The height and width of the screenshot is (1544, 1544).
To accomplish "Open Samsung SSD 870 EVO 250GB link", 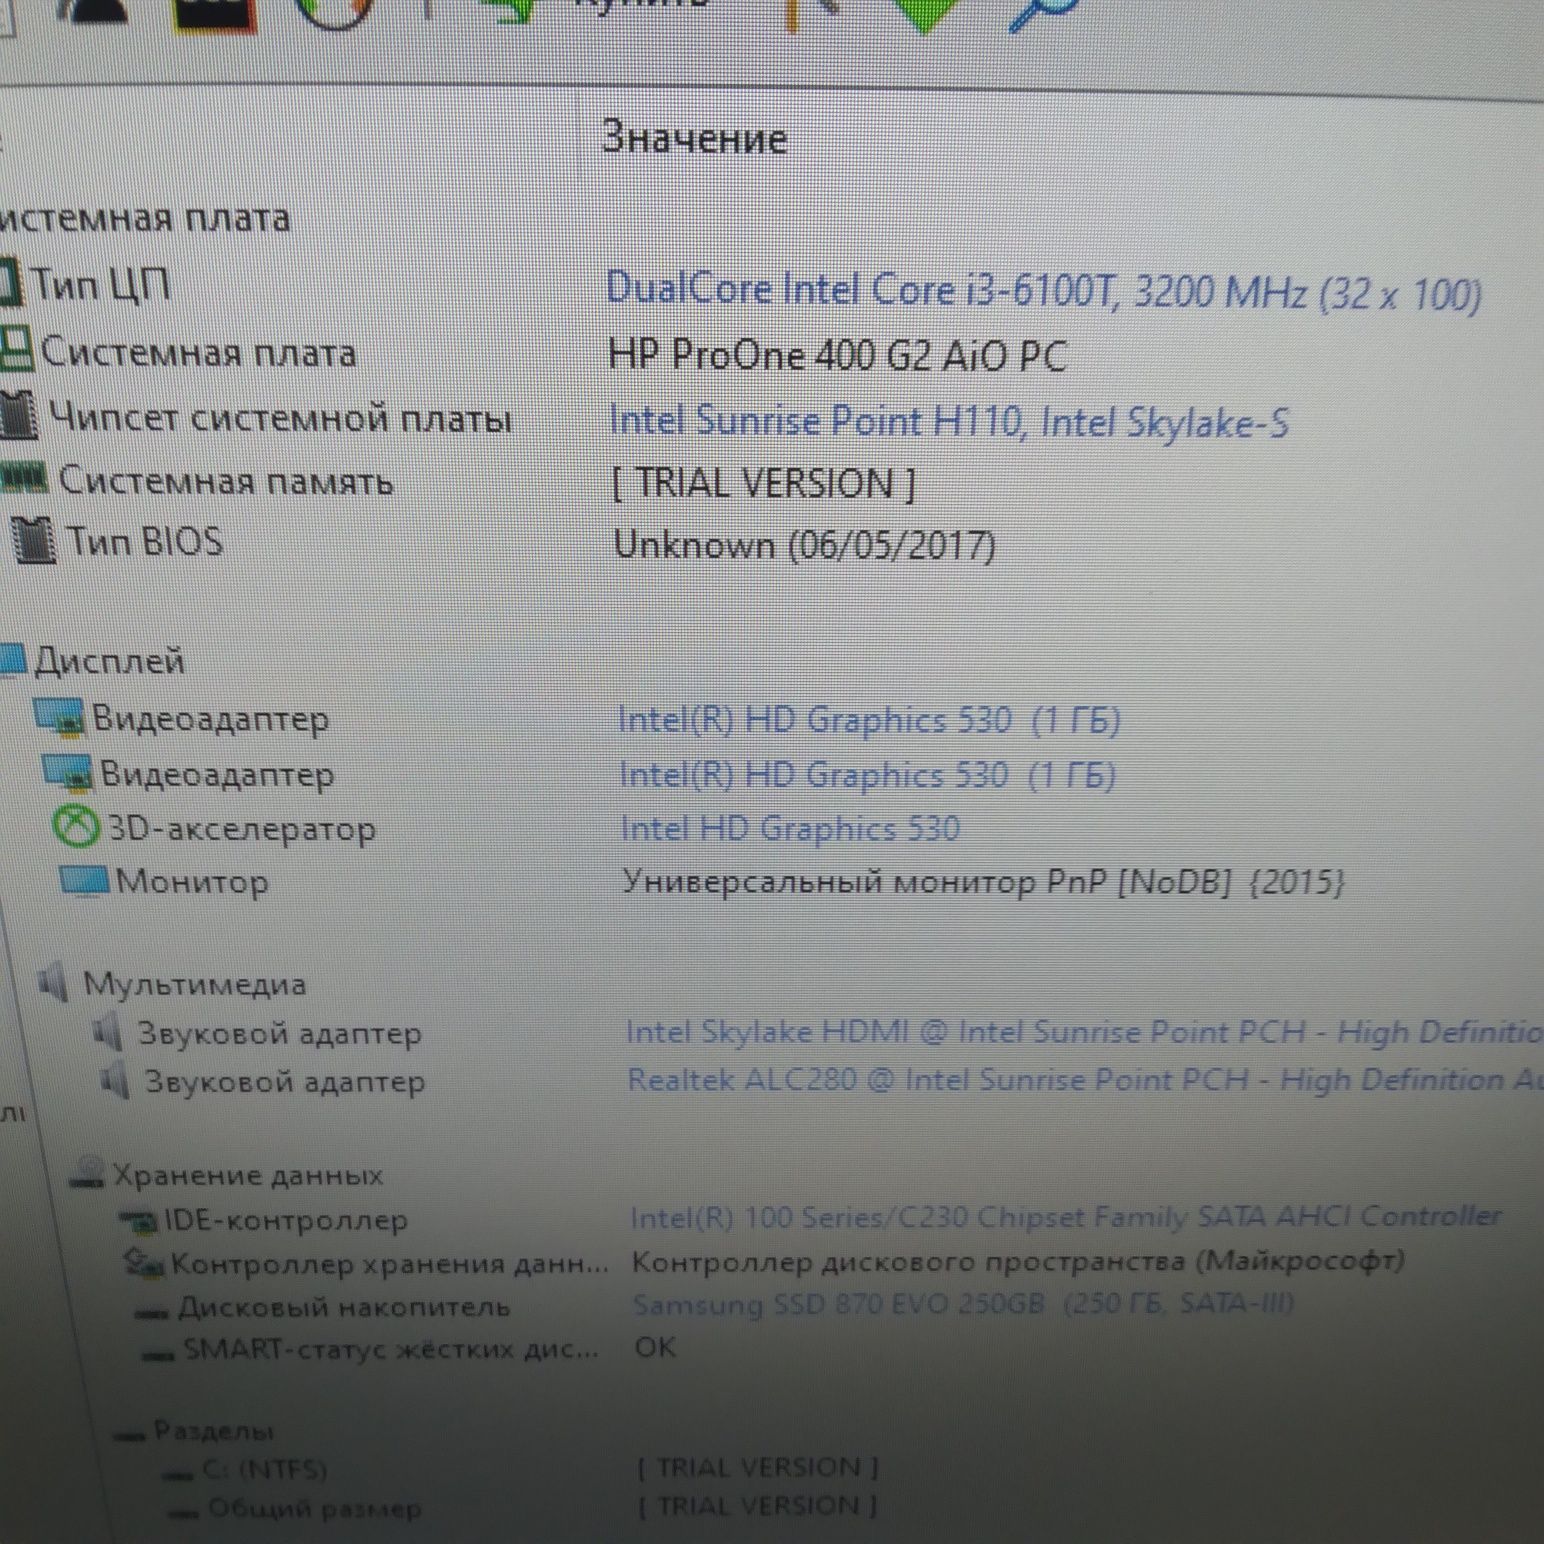I will [x=963, y=1304].
